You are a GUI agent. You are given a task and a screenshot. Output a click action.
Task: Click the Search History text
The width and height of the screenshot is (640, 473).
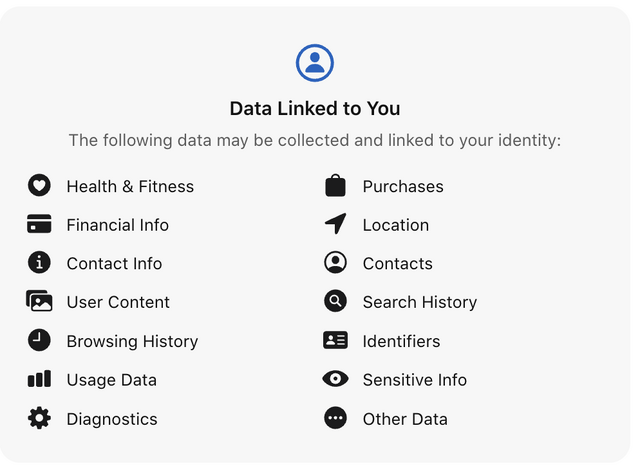[419, 302]
